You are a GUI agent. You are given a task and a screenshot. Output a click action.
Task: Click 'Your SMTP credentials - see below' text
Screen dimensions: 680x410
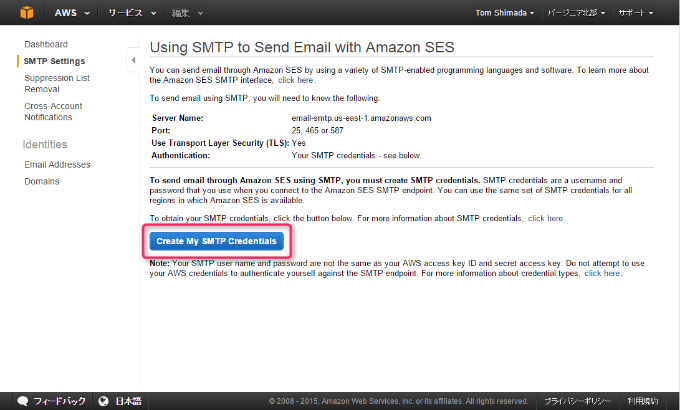(356, 155)
